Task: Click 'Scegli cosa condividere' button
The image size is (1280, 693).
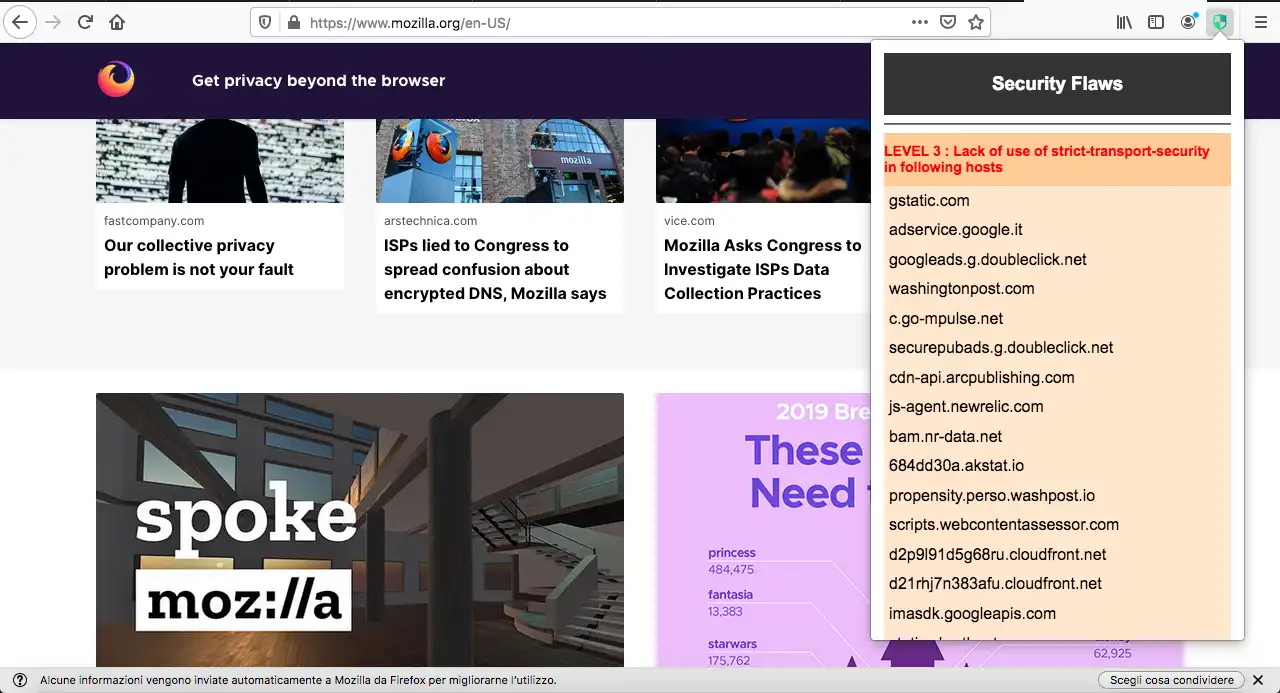Action: tap(1172, 680)
